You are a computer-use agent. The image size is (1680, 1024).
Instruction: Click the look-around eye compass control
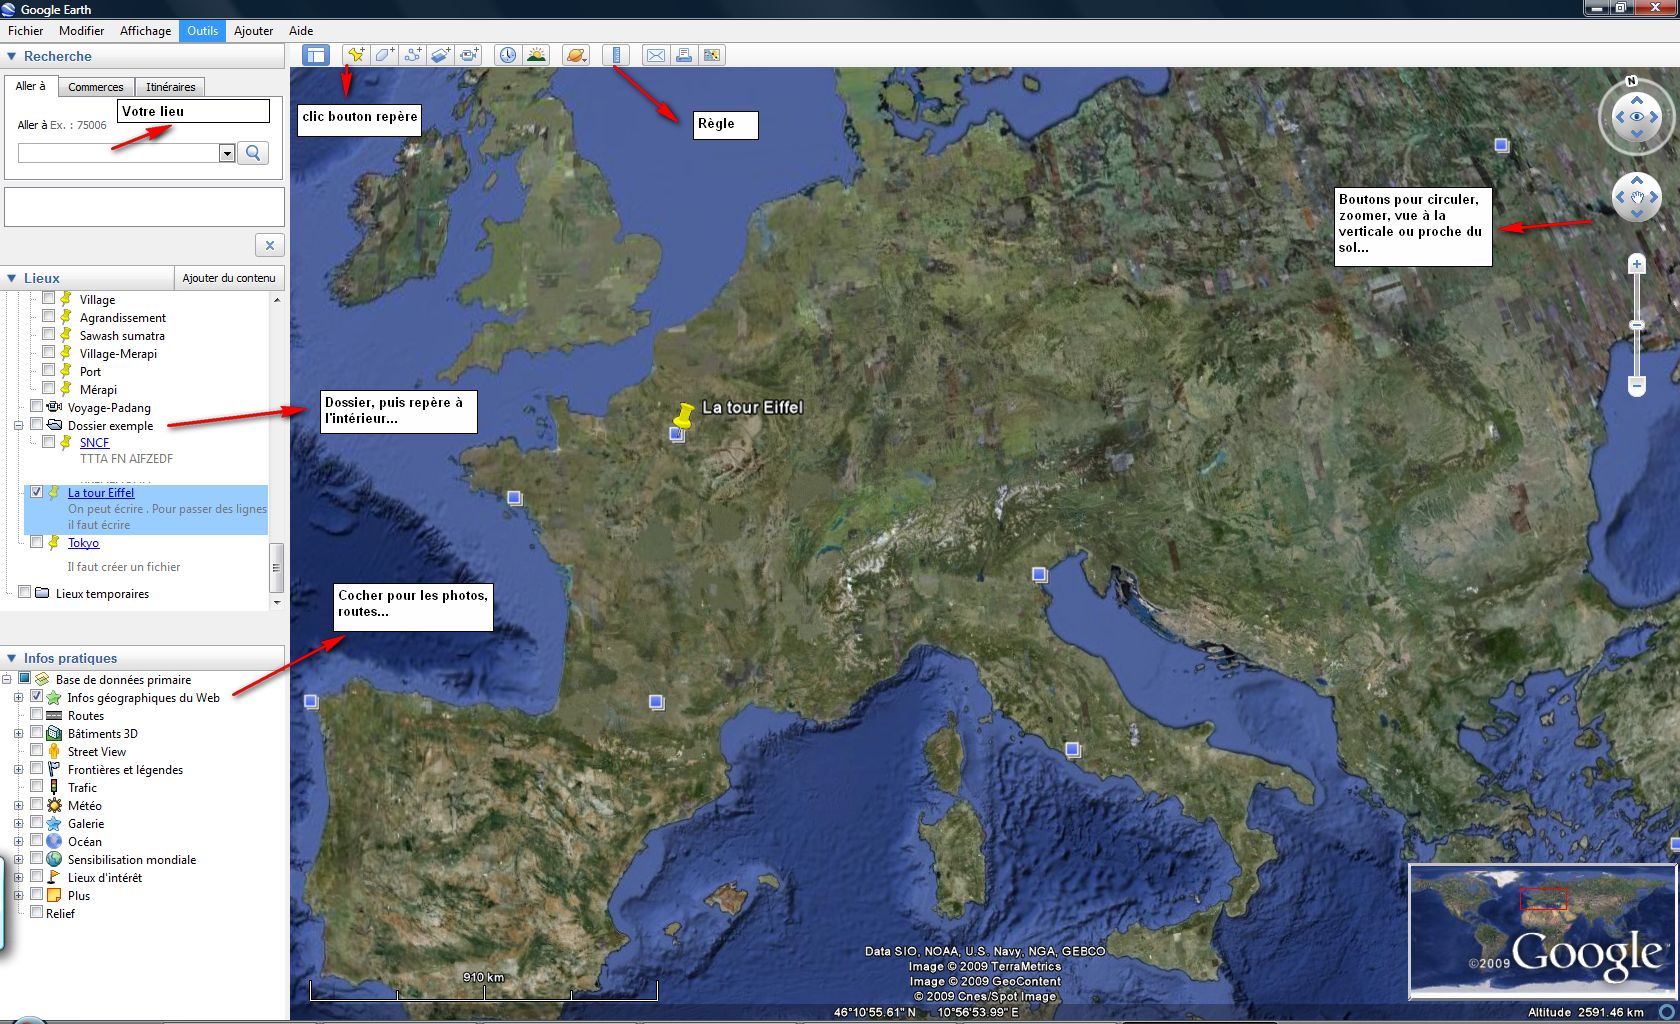tap(1637, 117)
